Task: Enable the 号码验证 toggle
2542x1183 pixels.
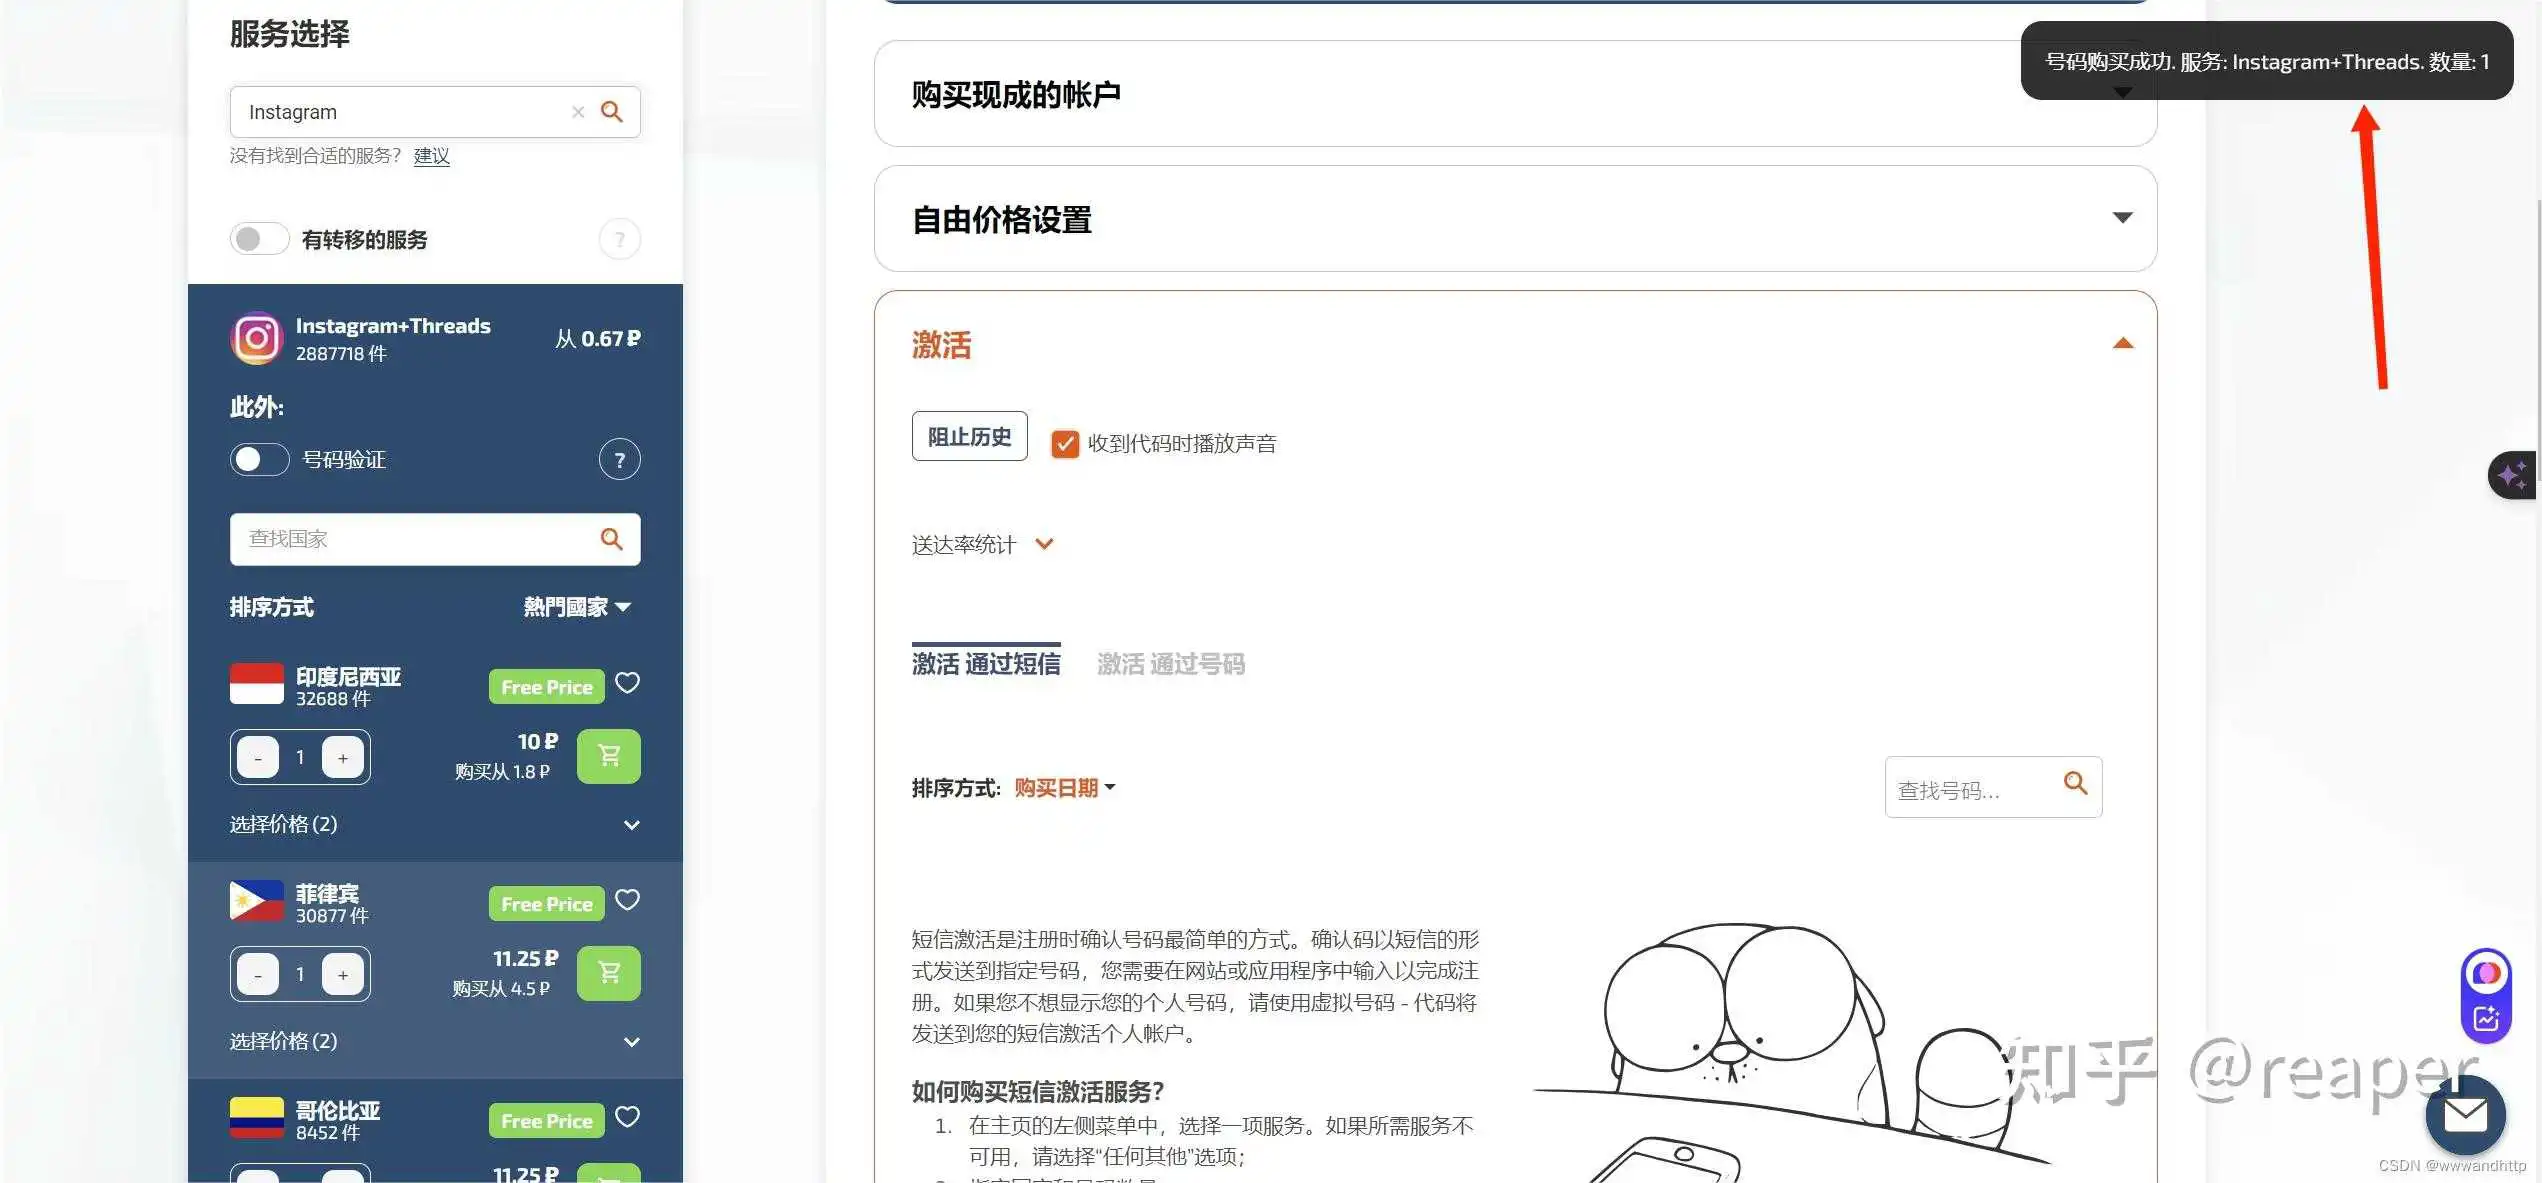Action: (259, 460)
